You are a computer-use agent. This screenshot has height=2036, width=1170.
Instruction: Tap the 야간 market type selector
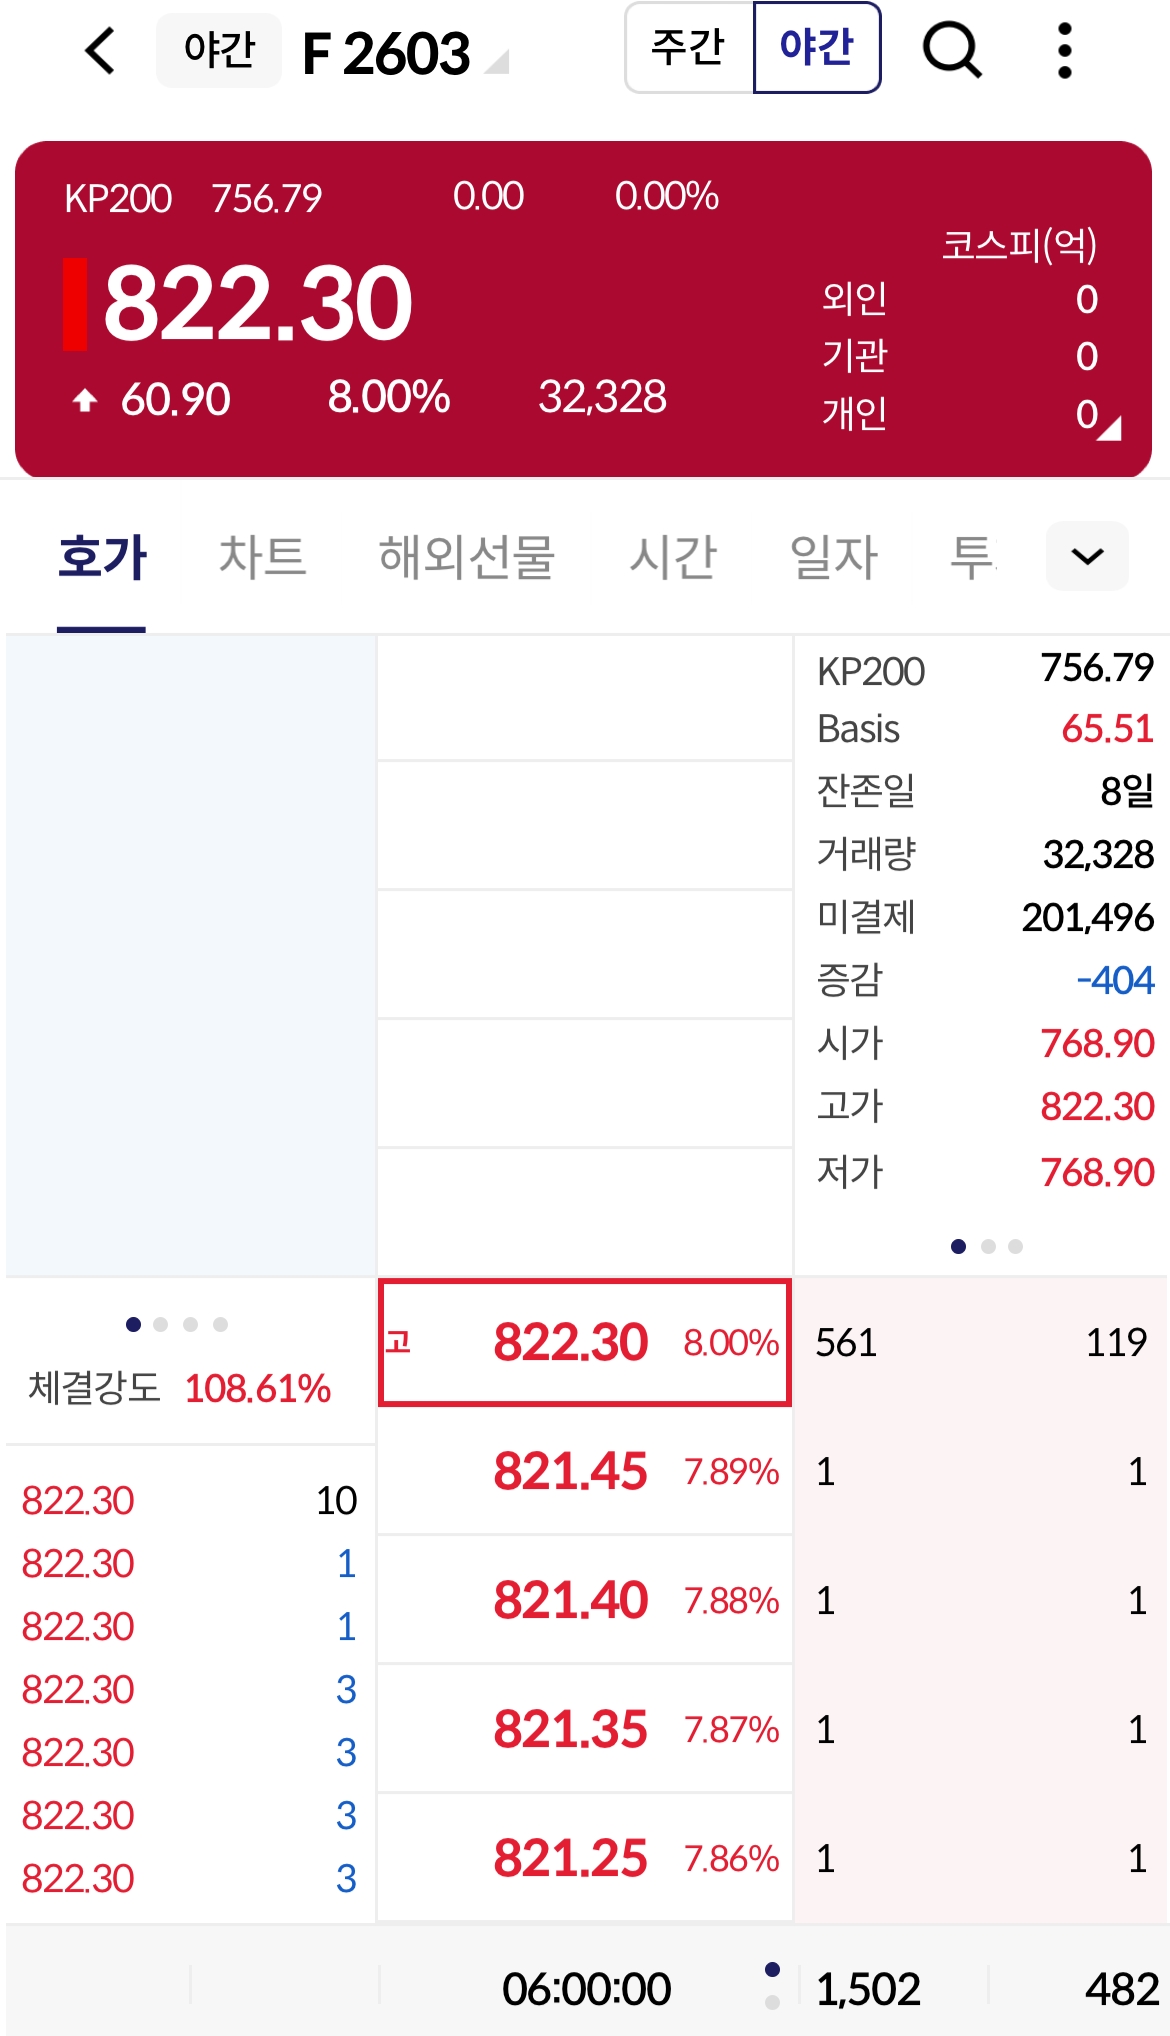[219, 50]
